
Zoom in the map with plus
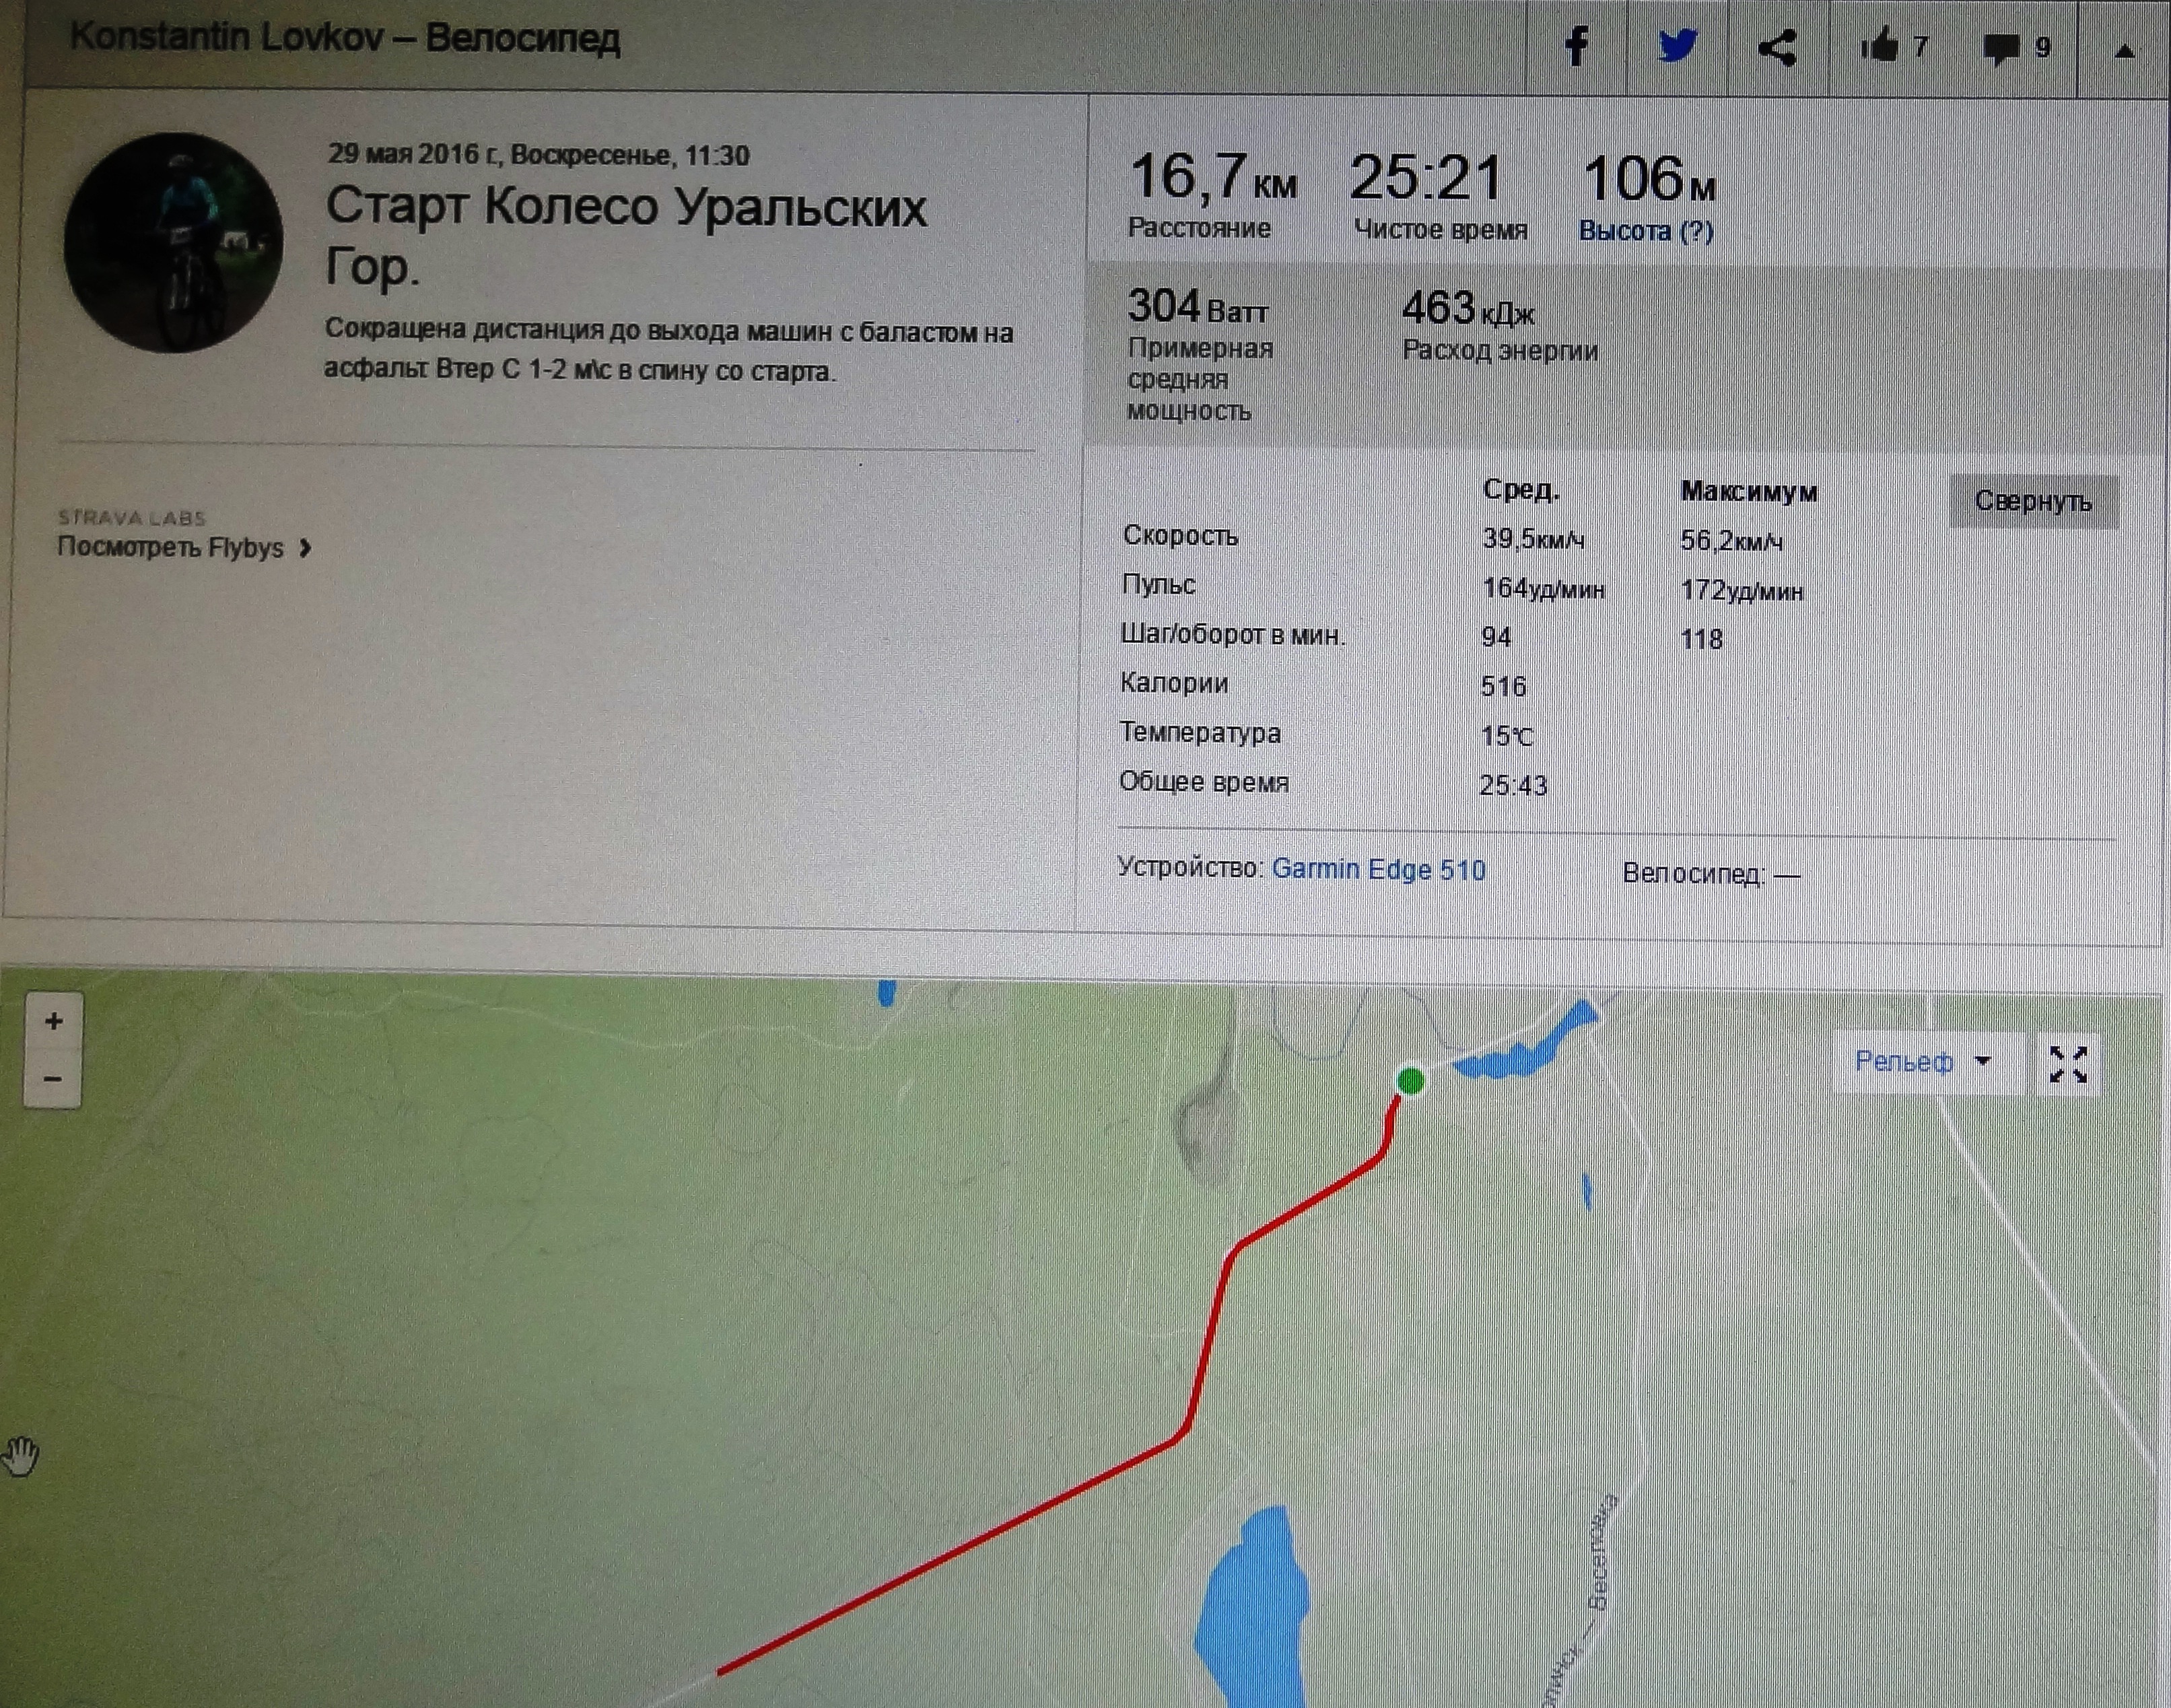(x=53, y=1021)
